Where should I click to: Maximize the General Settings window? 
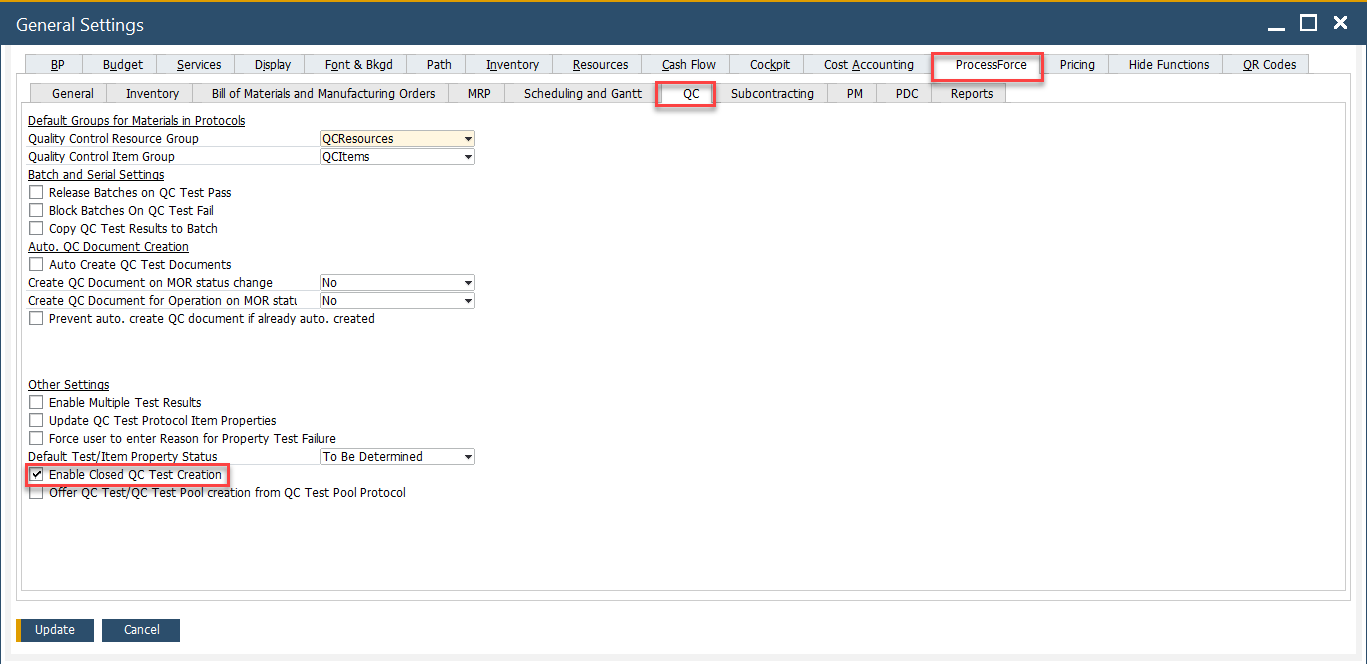(x=1308, y=23)
